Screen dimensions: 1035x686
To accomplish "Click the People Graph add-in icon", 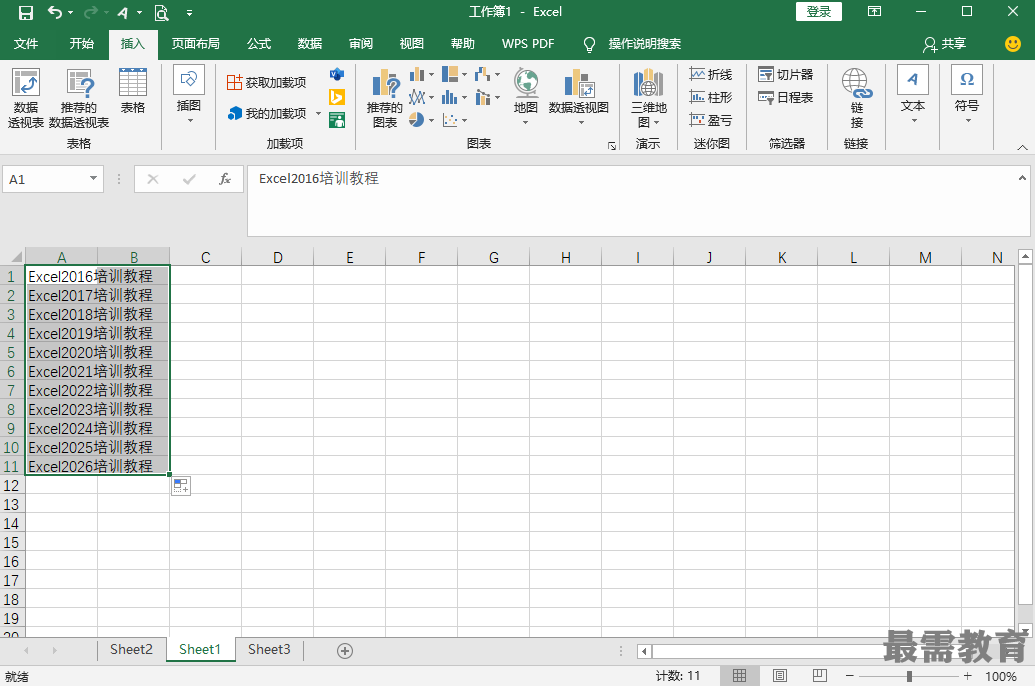I will click(x=337, y=120).
